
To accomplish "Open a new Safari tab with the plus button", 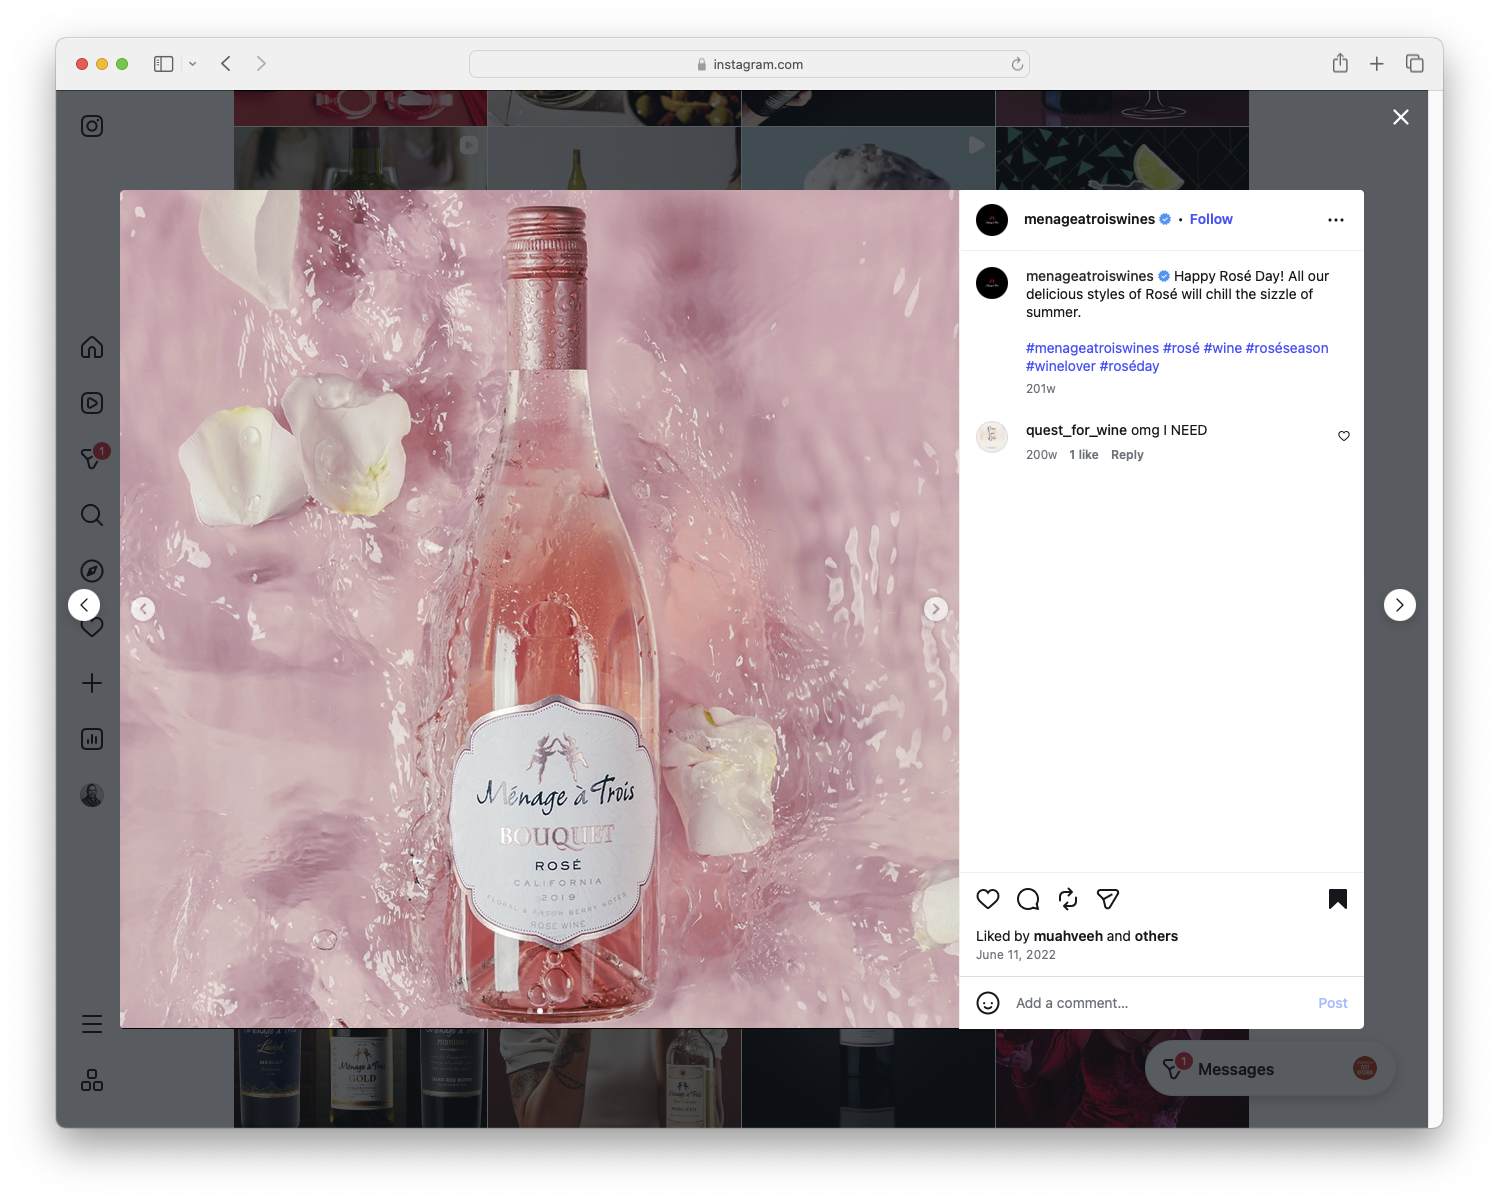I will click(1377, 63).
